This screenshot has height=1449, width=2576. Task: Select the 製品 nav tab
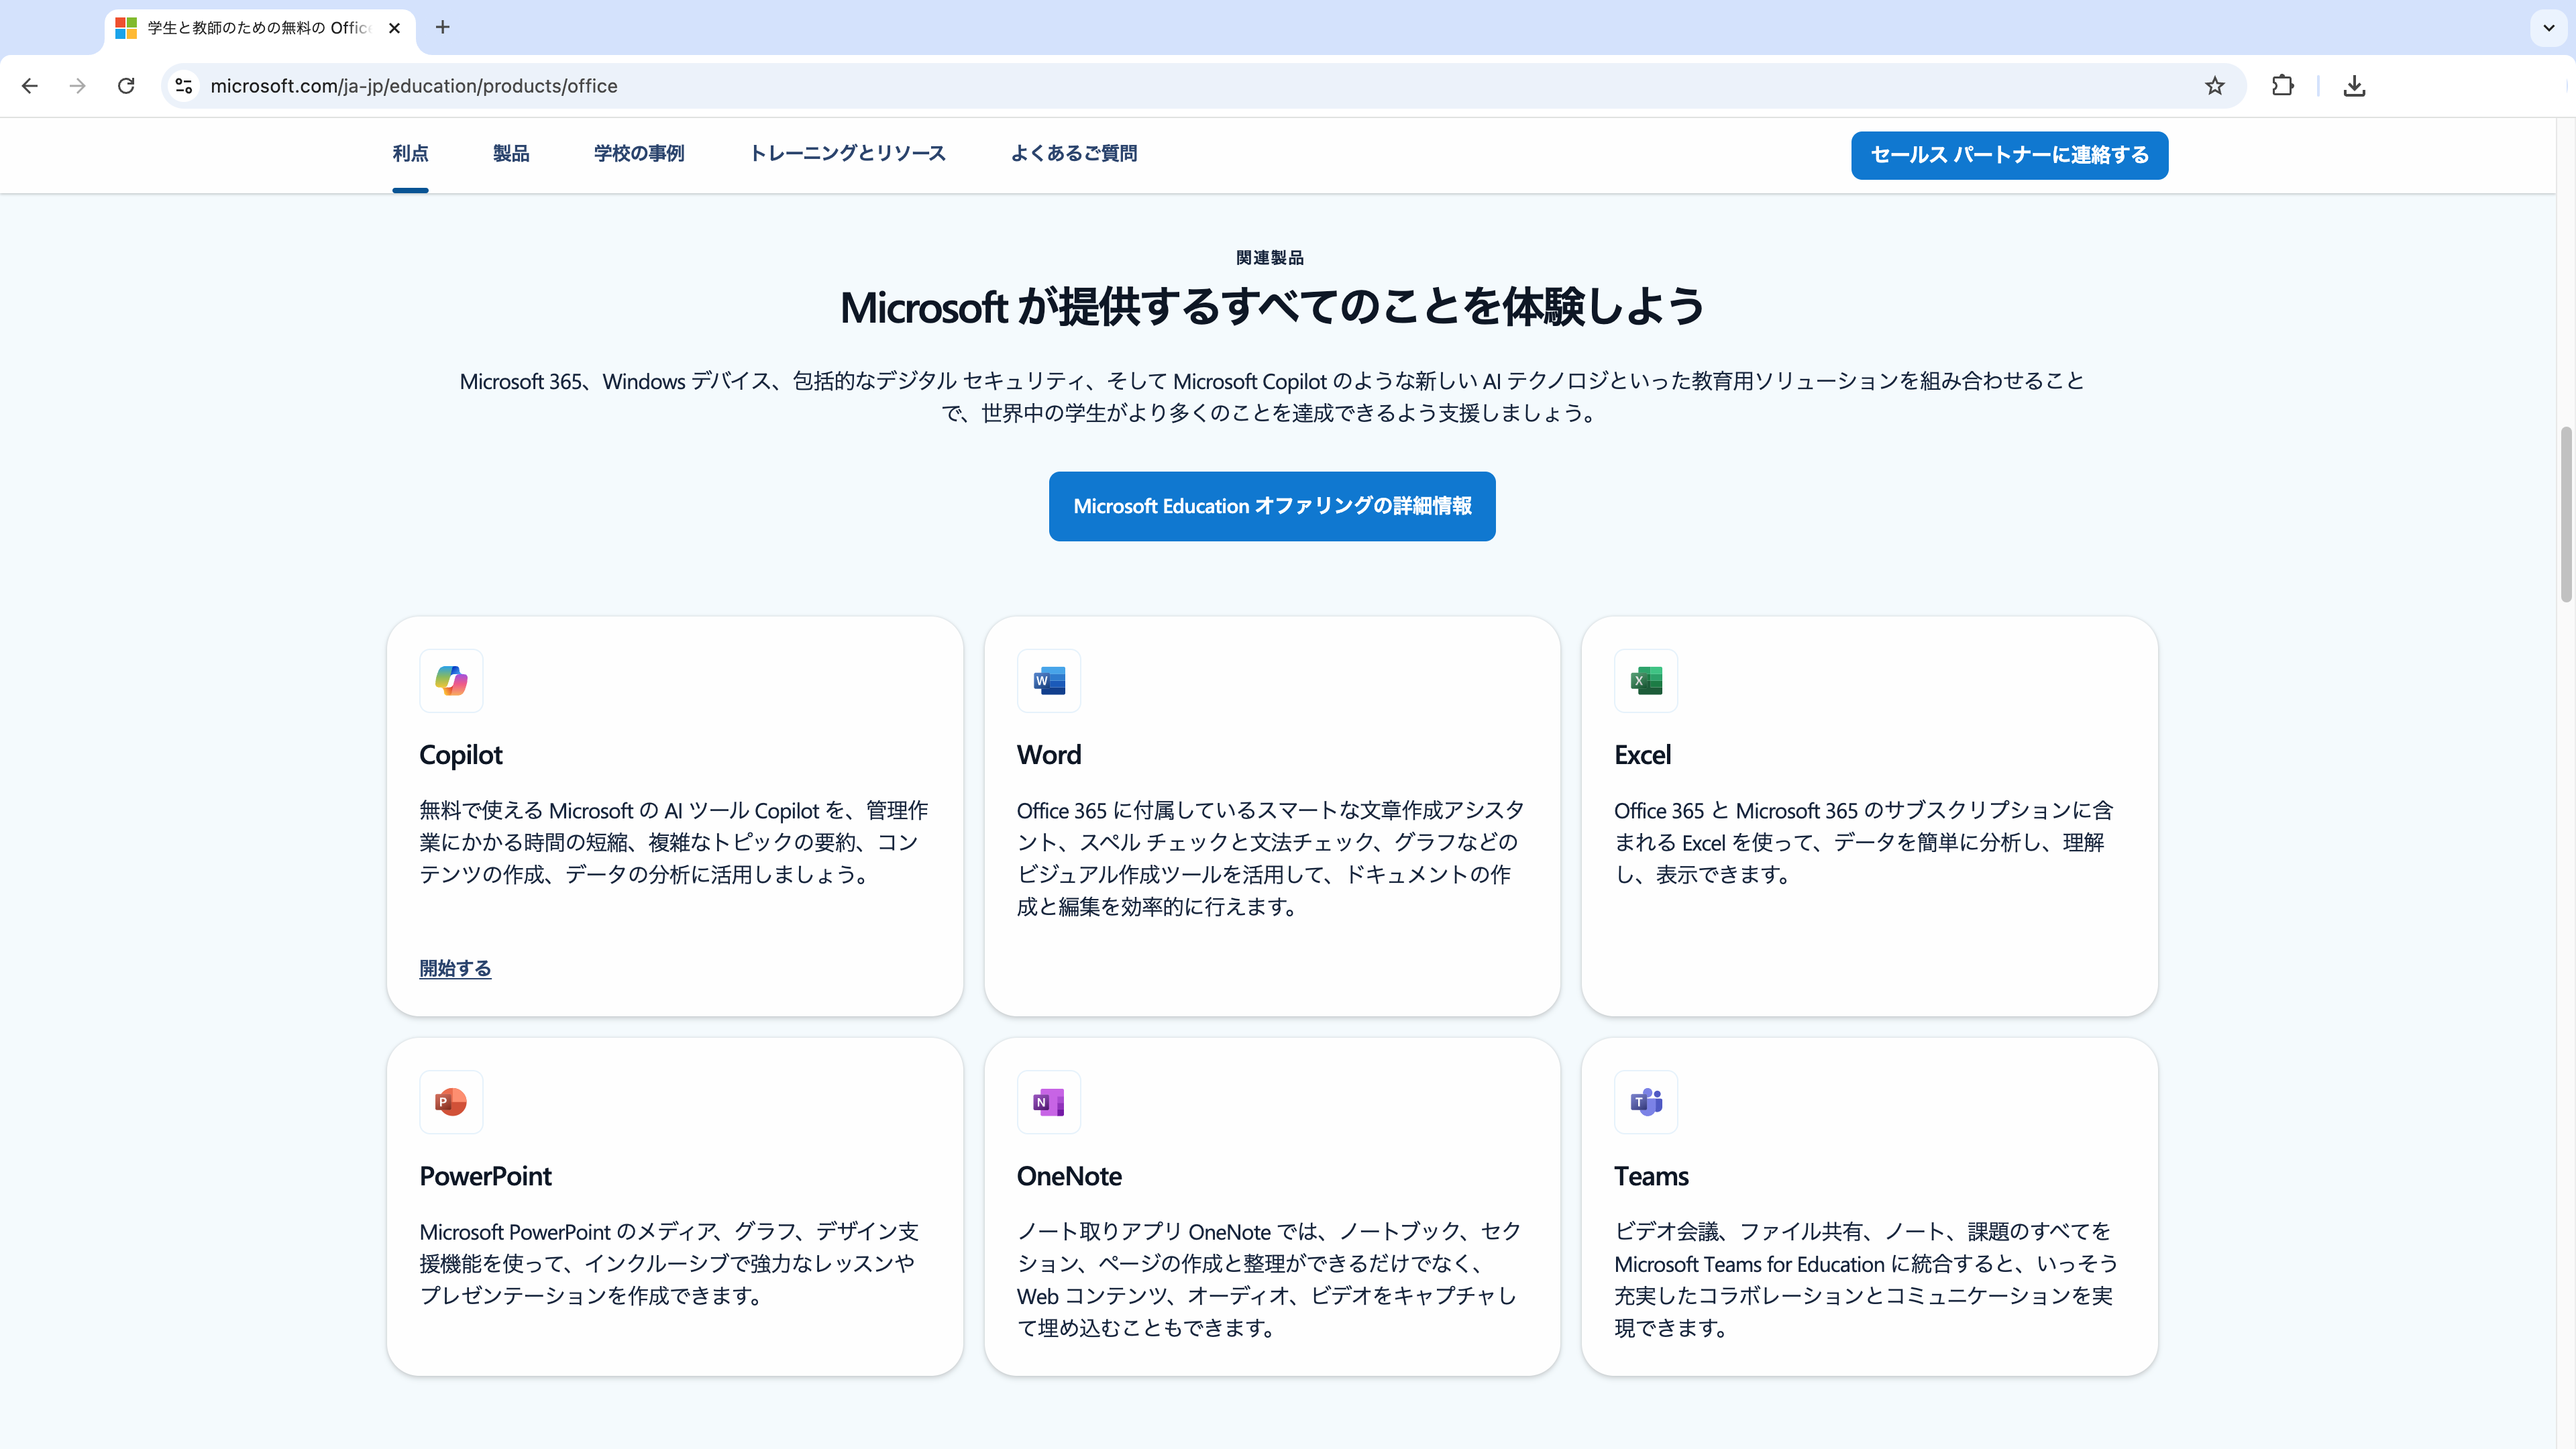pos(511,154)
